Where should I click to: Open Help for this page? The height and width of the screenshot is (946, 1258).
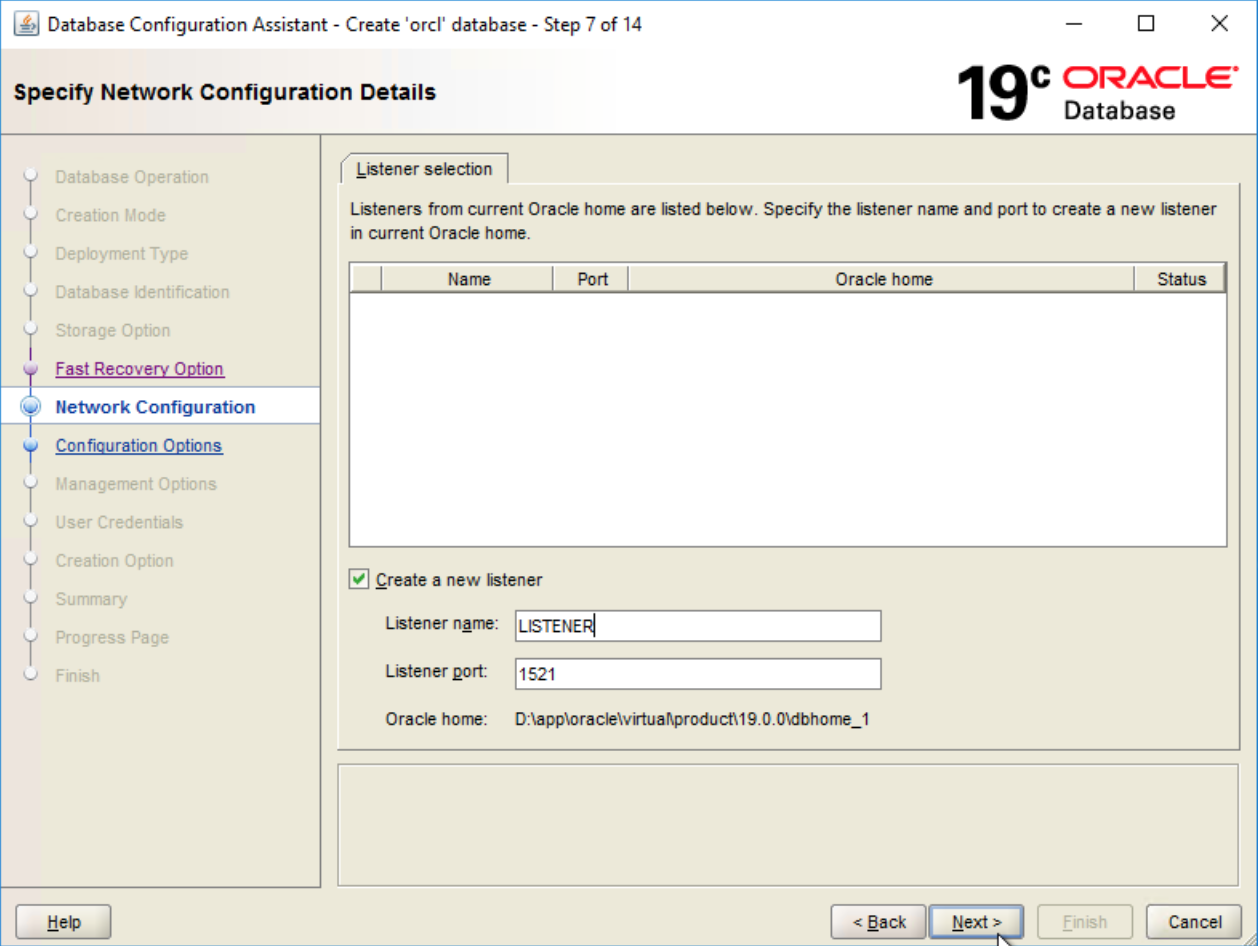pyautogui.click(x=64, y=922)
